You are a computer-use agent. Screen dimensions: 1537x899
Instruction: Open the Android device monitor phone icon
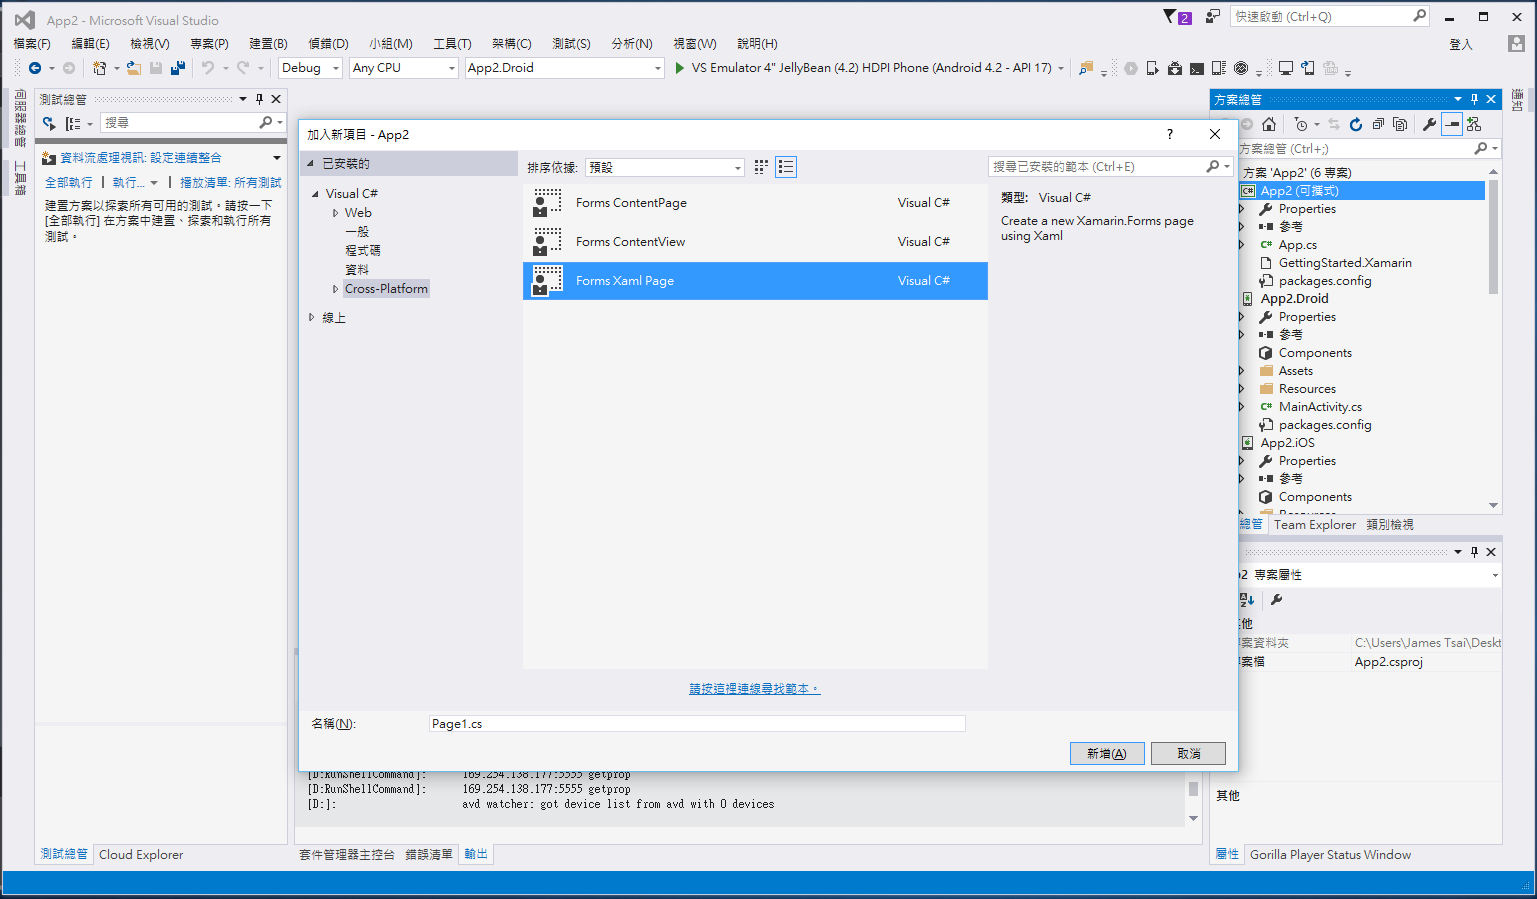[x=1153, y=68]
